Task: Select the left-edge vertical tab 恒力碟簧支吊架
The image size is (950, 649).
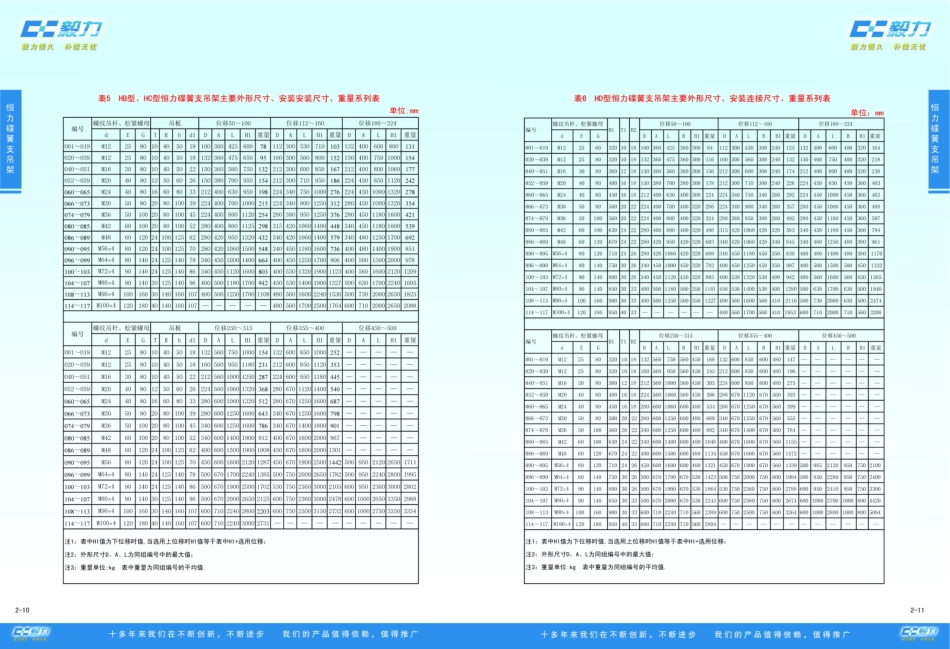Action: click(10, 141)
